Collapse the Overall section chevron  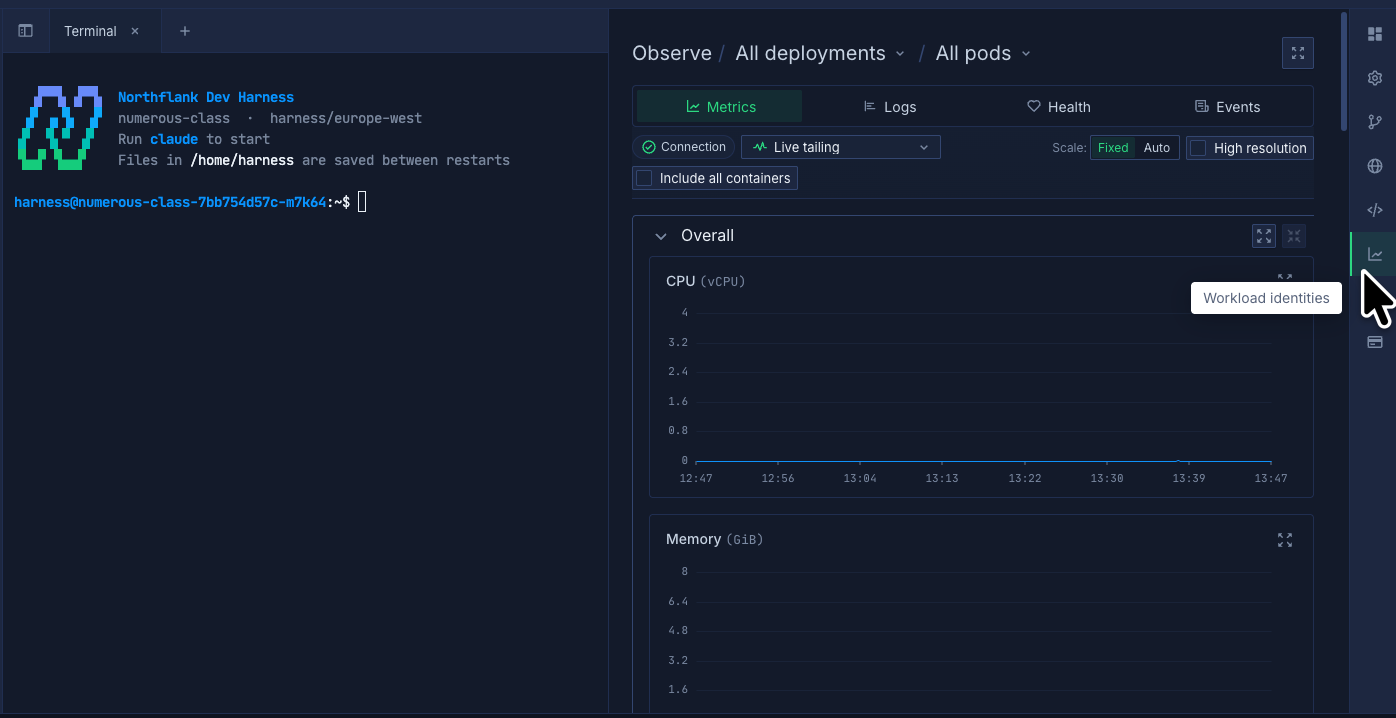(x=660, y=236)
